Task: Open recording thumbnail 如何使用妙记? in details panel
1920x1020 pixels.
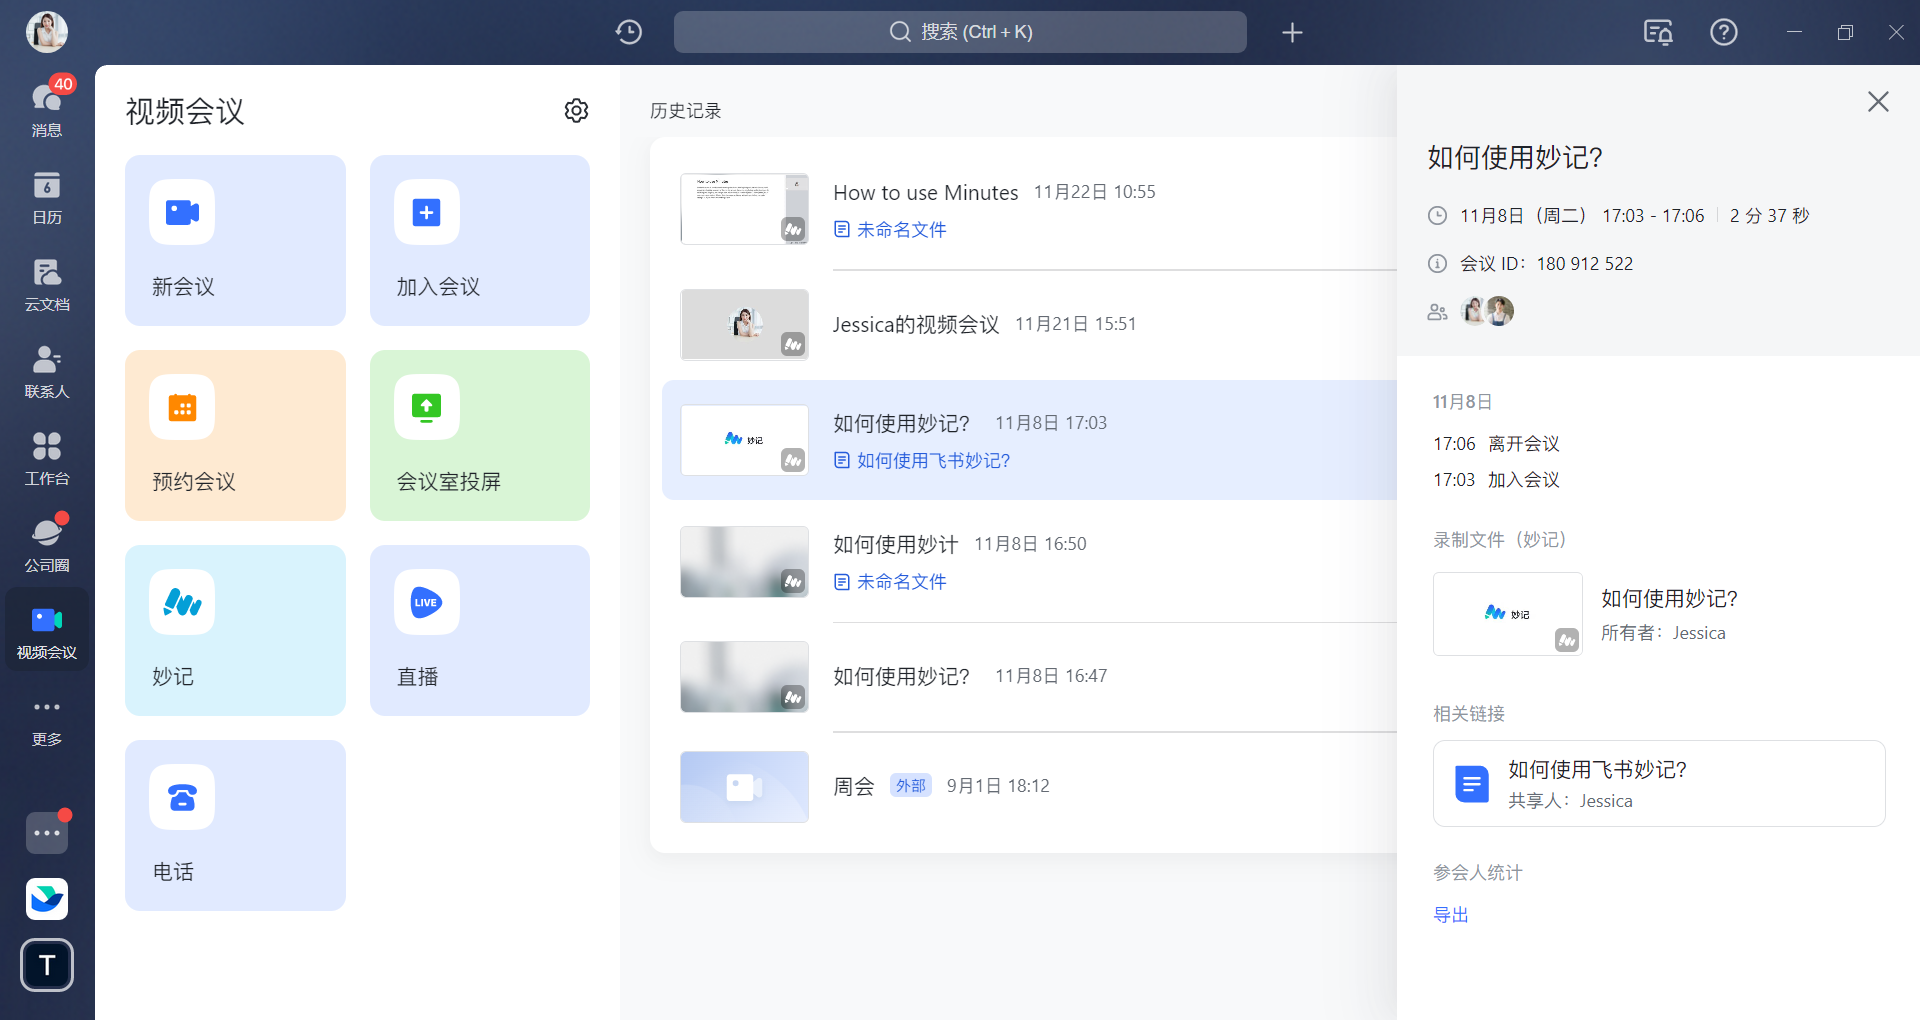Action: click(x=1507, y=614)
